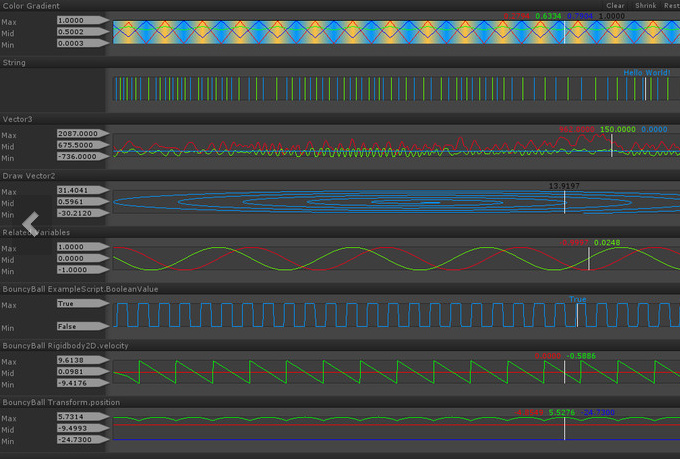Screen dimensions: 680x459
Task: Click the Shrink button
Action: point(645,6)
